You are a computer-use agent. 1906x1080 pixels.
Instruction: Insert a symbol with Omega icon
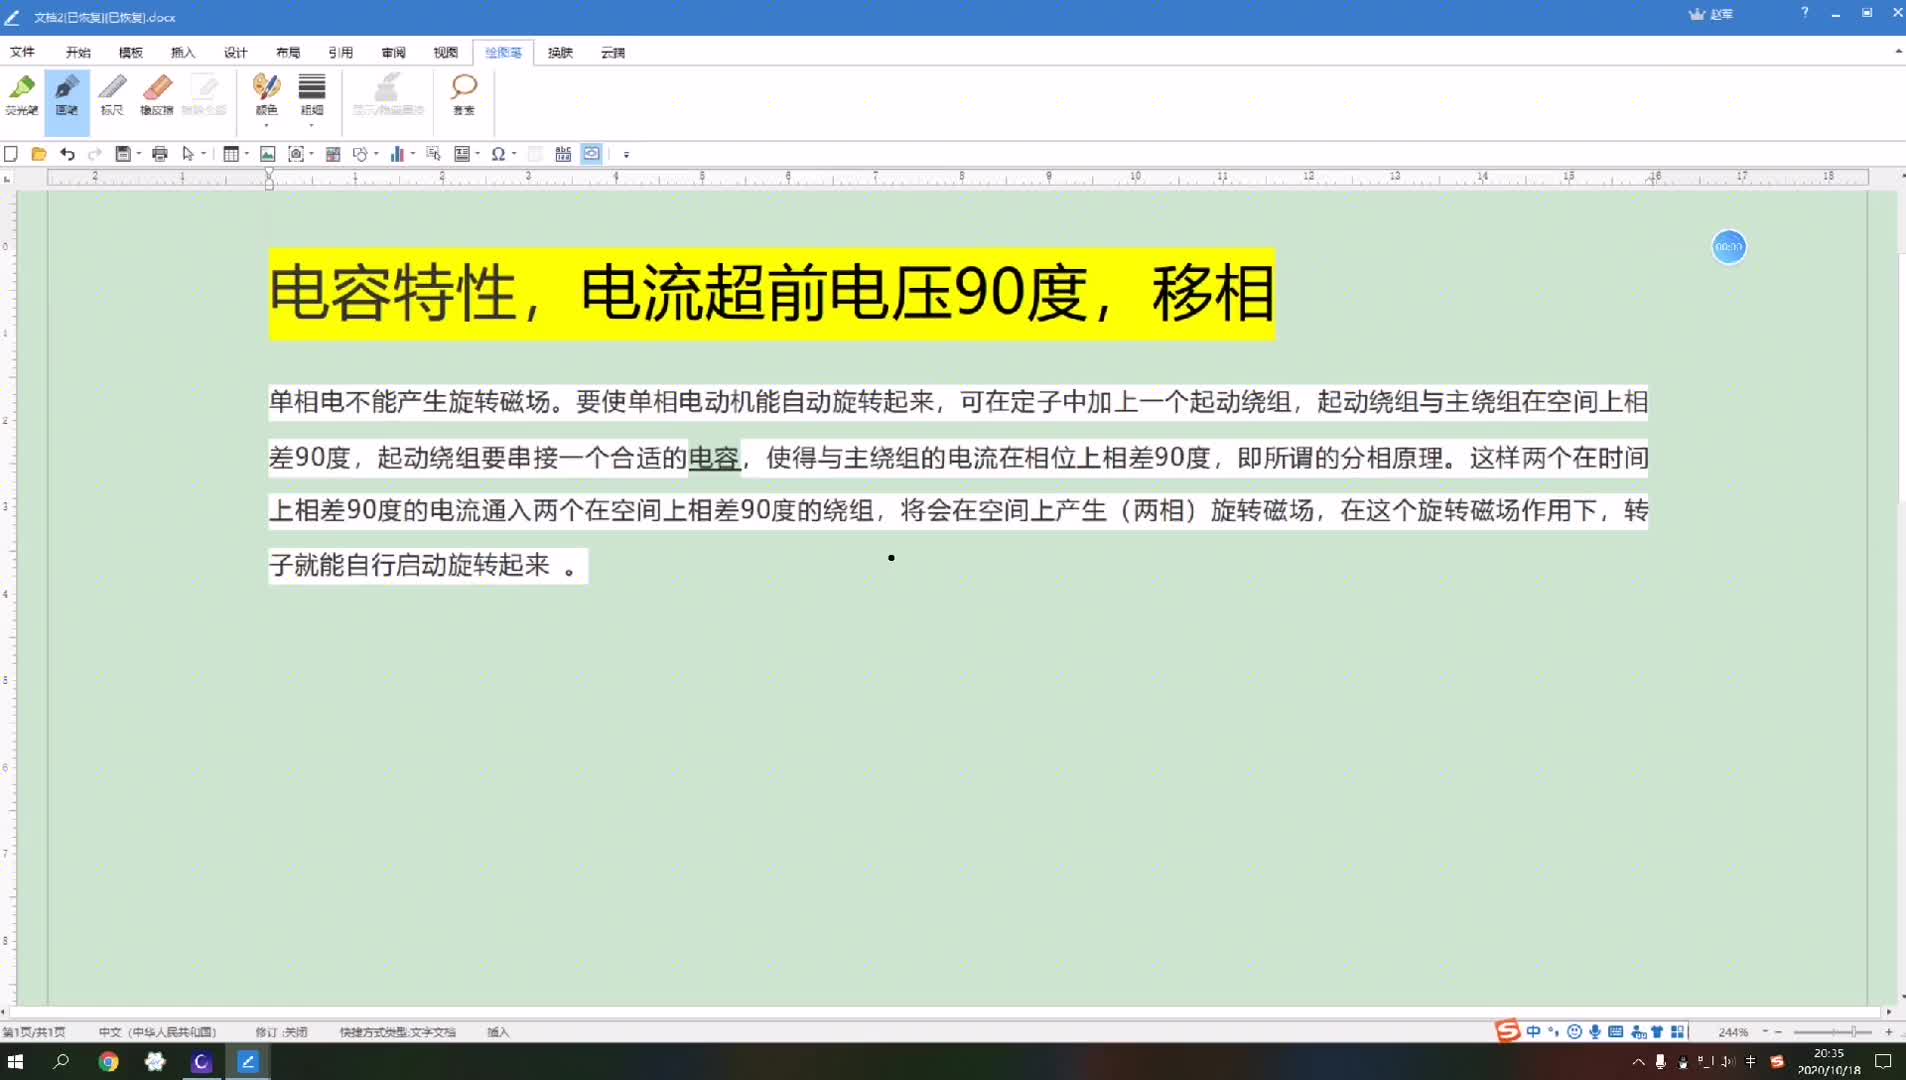(498, 154)
